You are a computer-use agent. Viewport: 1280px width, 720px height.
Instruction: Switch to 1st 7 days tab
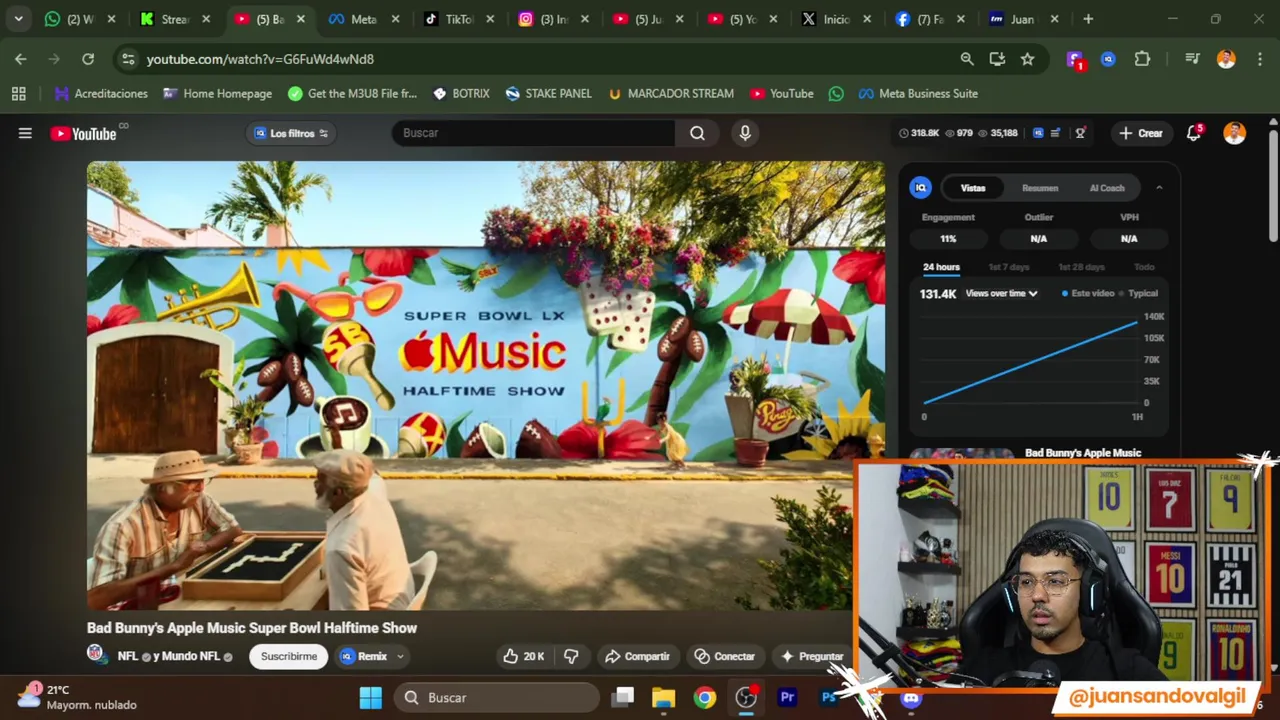1008,267
